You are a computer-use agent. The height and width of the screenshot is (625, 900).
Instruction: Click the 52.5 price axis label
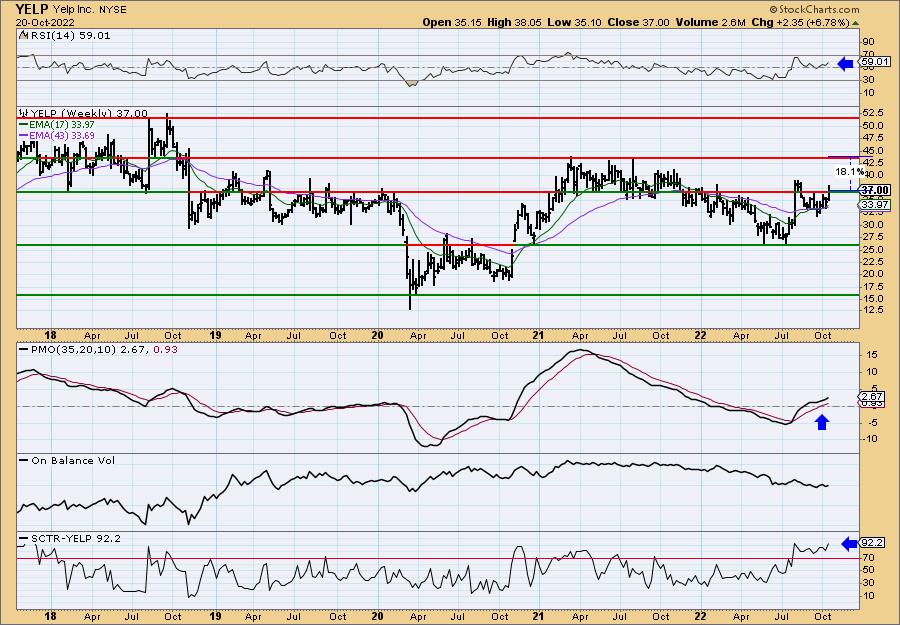(872, 112)
